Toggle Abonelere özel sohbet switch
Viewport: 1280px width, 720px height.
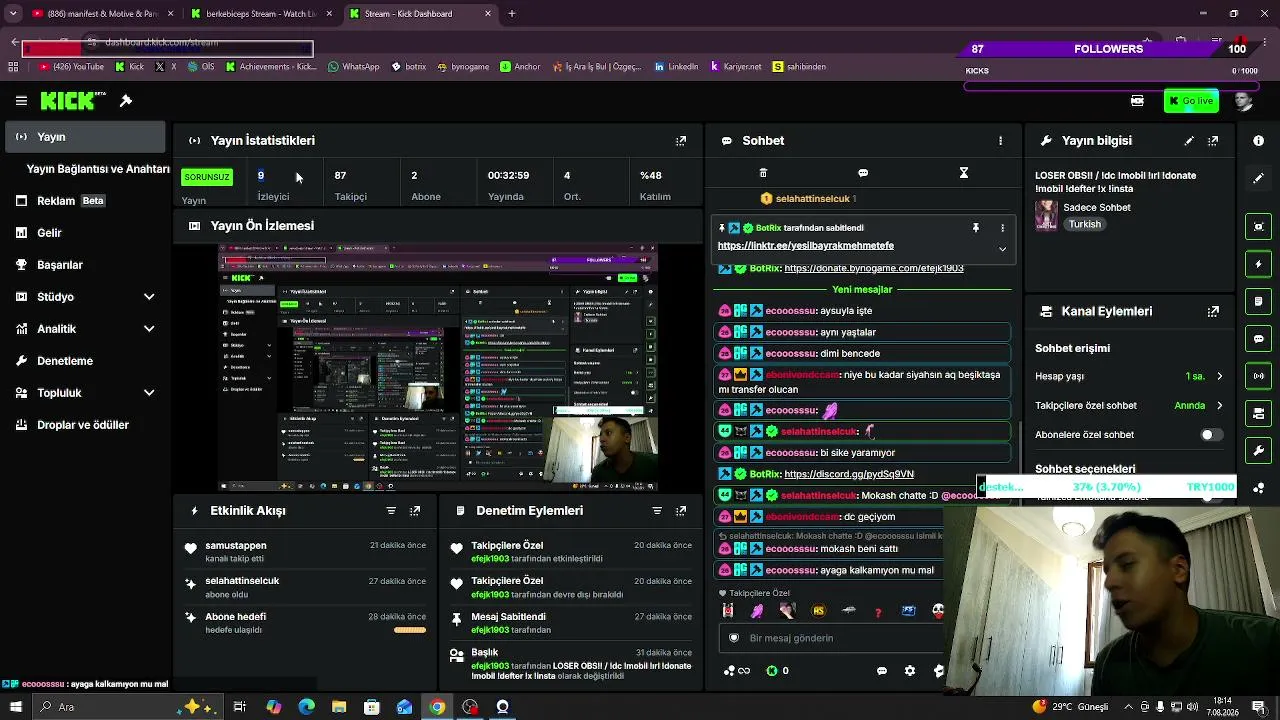(1210, 435)
